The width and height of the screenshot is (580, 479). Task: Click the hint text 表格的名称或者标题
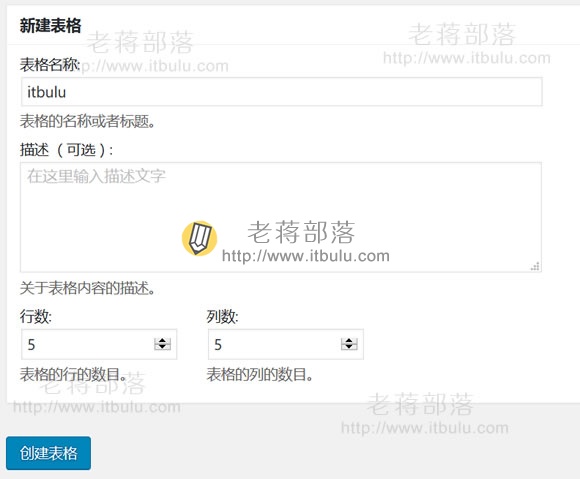[88, 121]
